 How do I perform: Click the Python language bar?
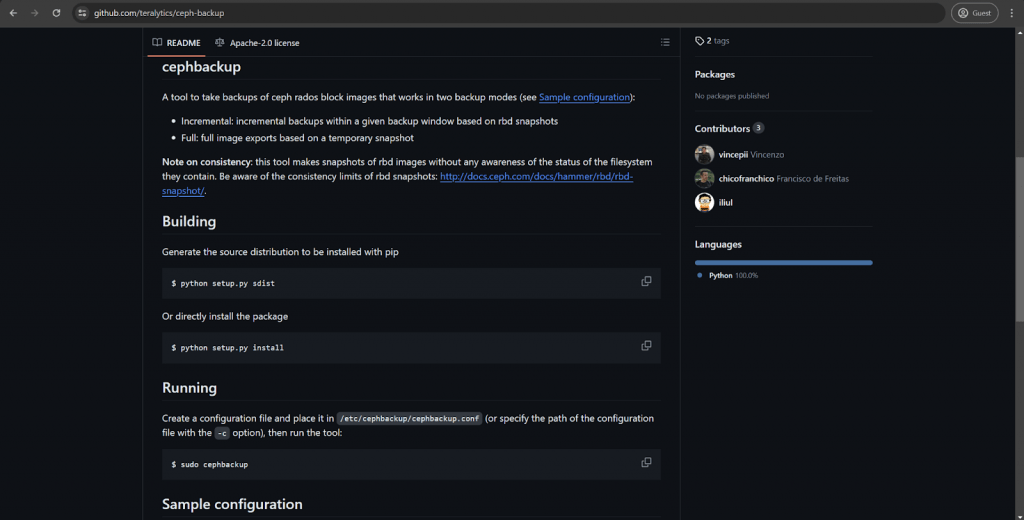(783, 262)
